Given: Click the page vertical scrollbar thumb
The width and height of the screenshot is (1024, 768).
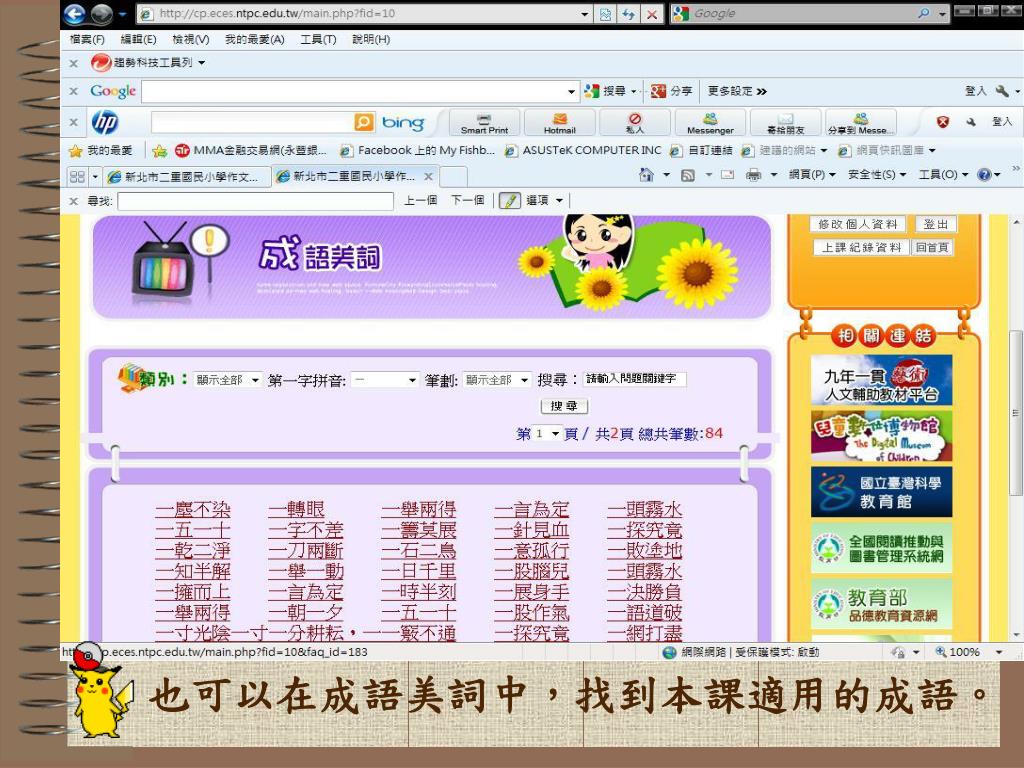Looking at the screenshot, I should [x=1016, y=413].
